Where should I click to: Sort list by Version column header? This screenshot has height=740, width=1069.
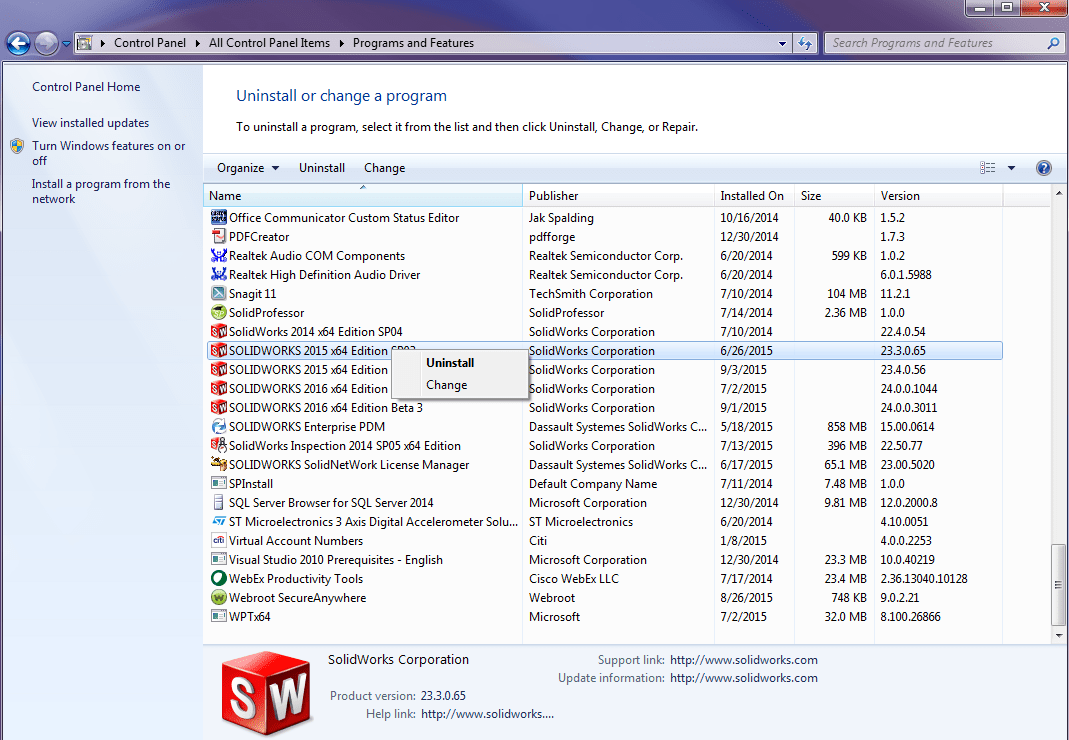coord(938,196)
